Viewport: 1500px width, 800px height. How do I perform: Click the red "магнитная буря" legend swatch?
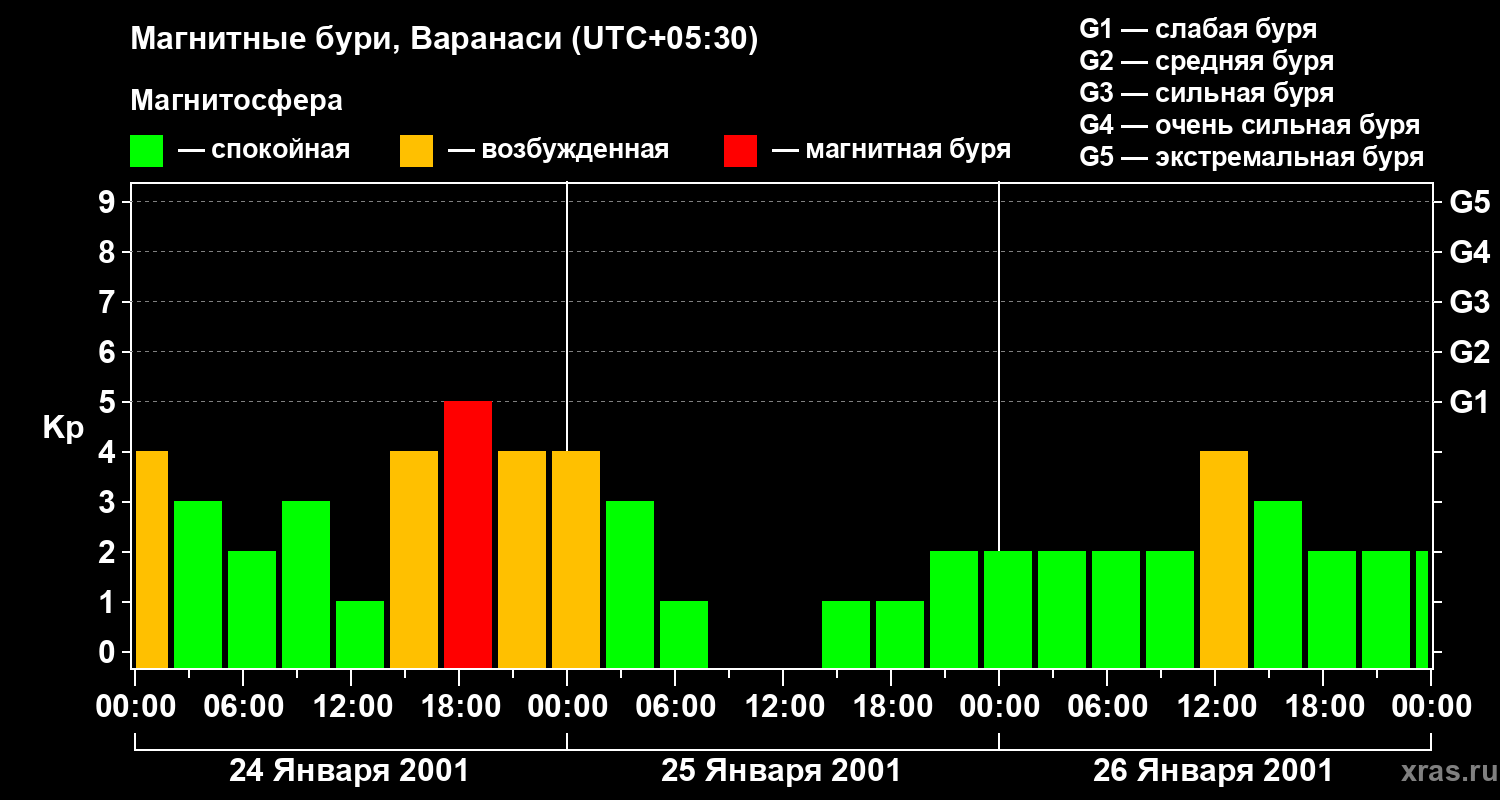click(740, 151)
